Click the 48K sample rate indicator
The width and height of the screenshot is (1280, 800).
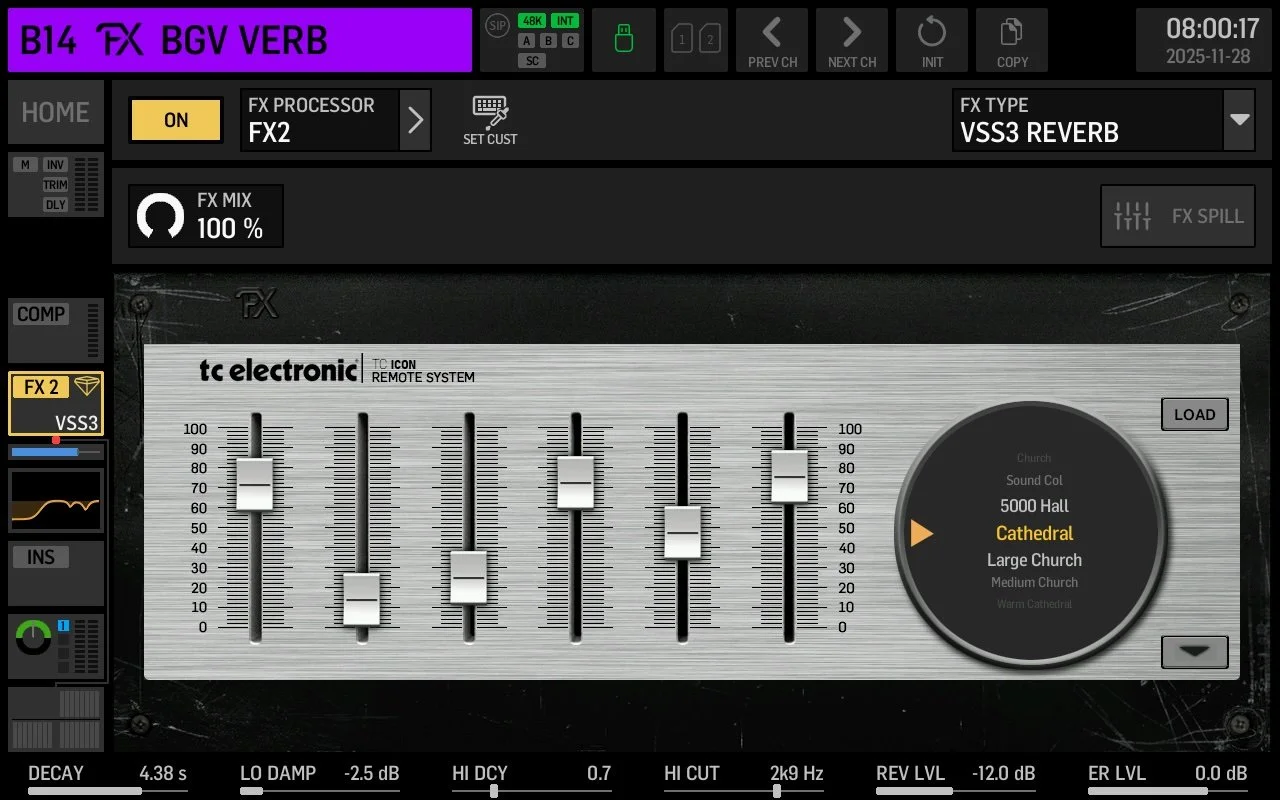coord(531,21)
